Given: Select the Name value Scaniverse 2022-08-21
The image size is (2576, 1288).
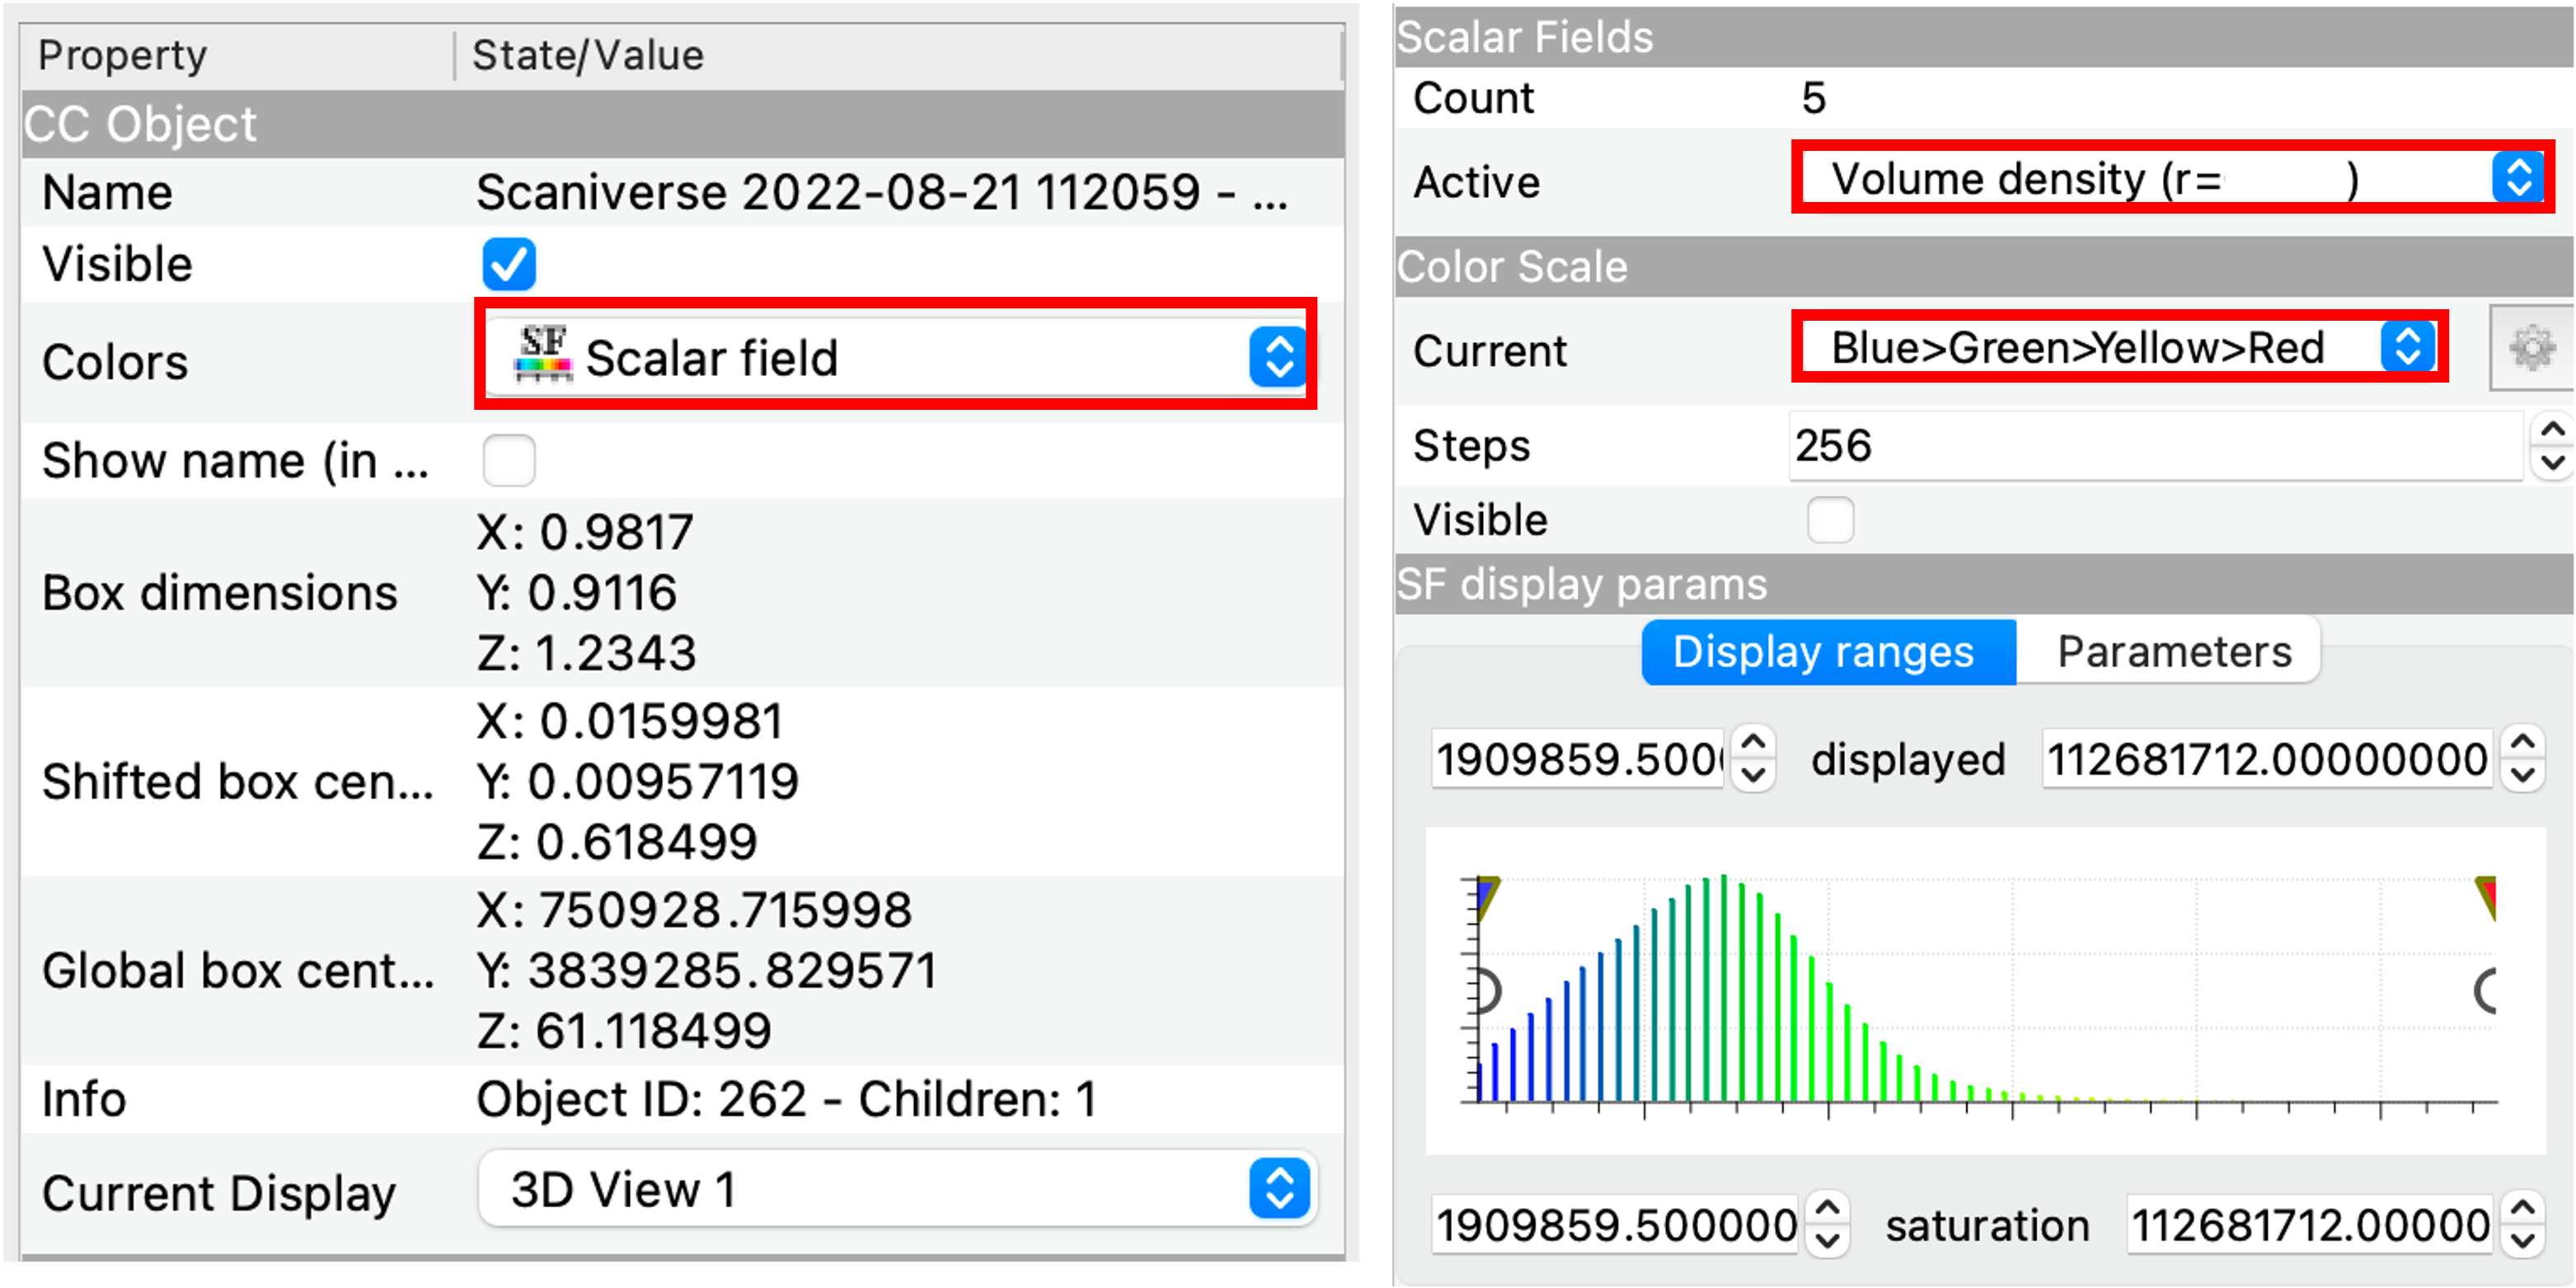Looking at the screenshot, I should tap(881, 192).
